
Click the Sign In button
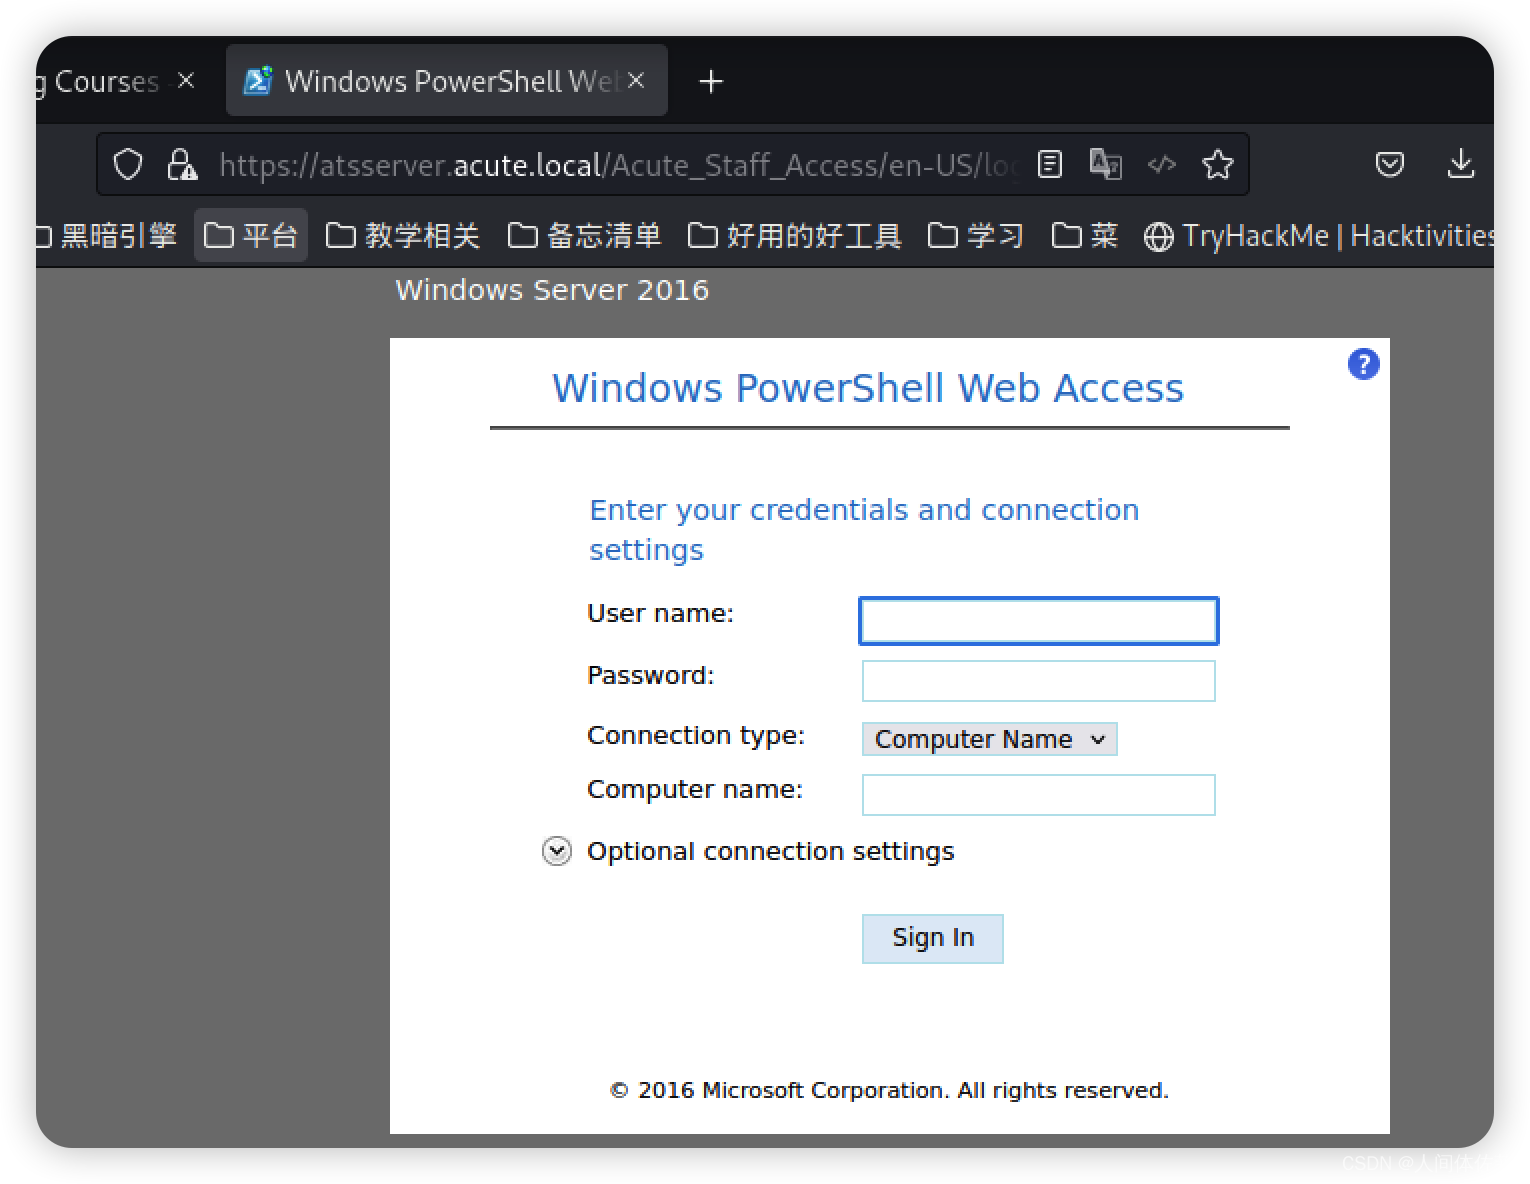tap(932, 938)
